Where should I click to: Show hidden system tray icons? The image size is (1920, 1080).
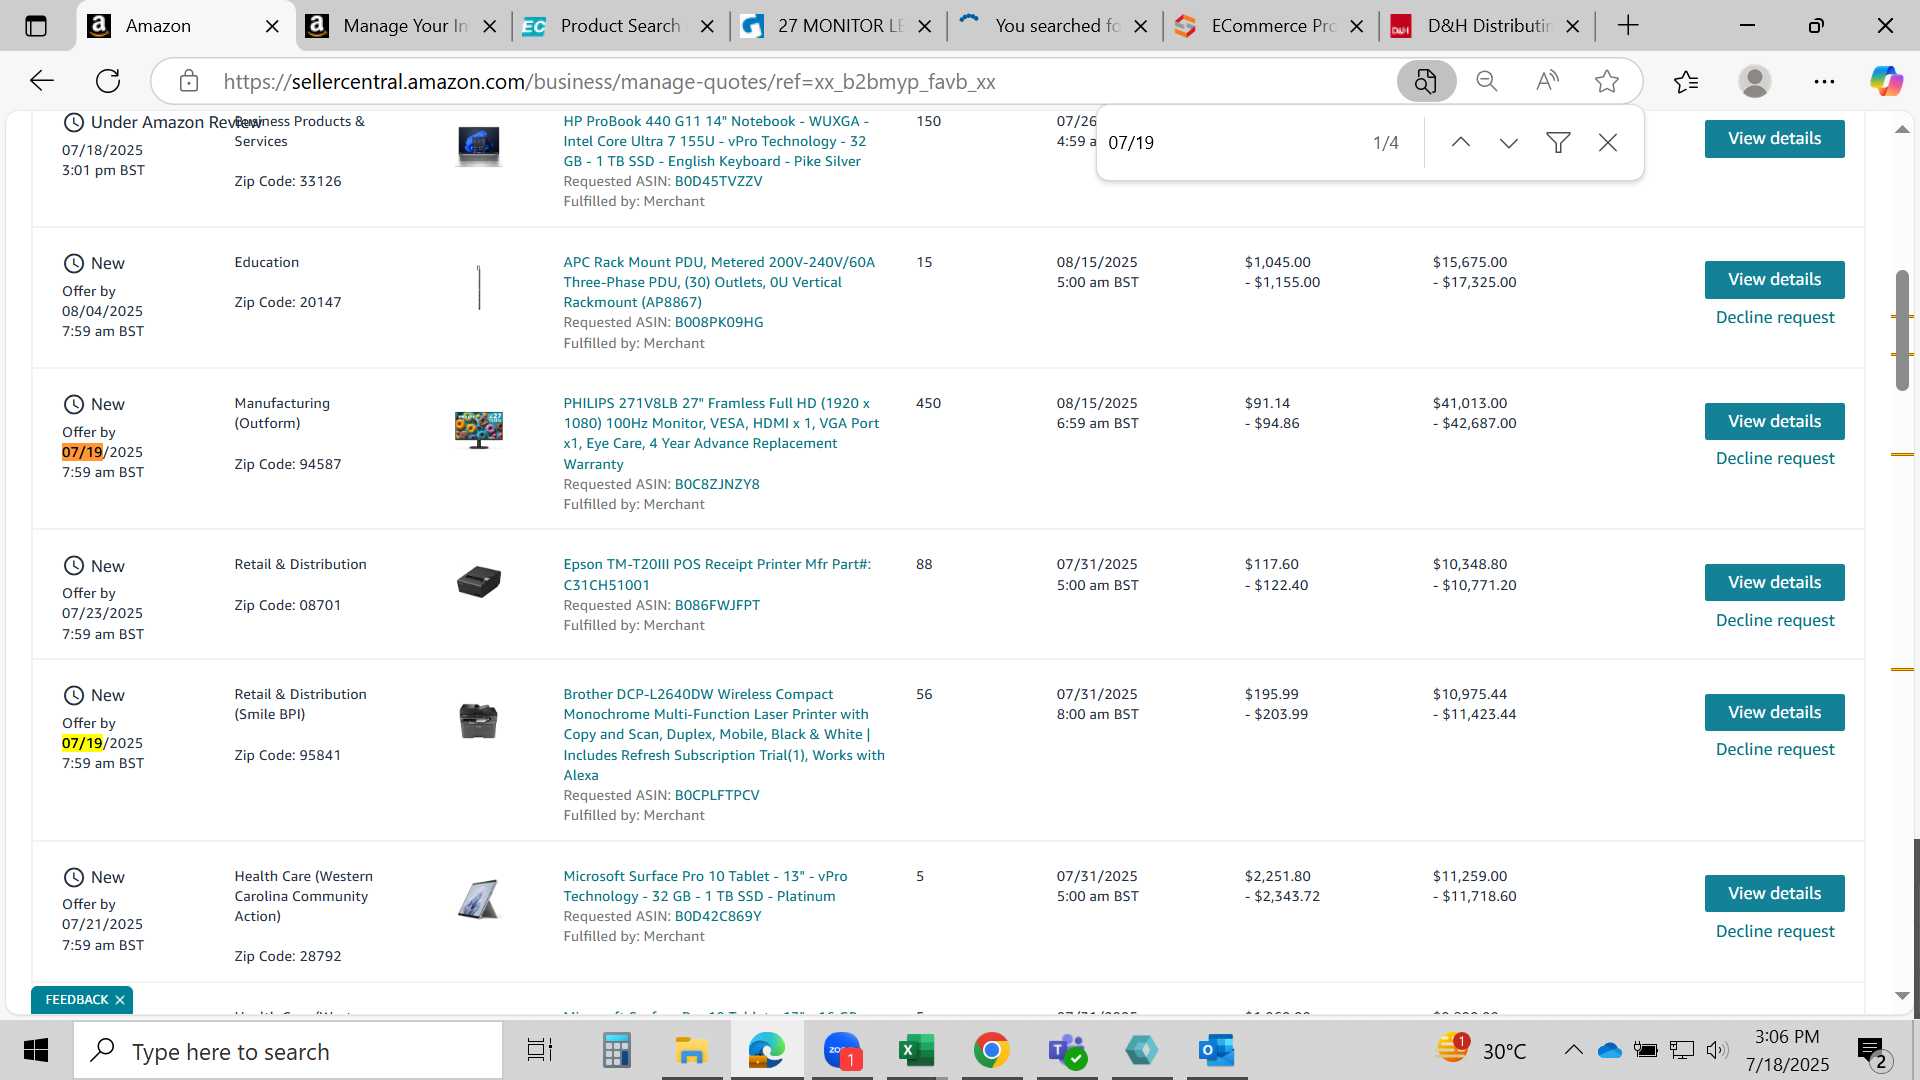(x=1573, y=1050)
